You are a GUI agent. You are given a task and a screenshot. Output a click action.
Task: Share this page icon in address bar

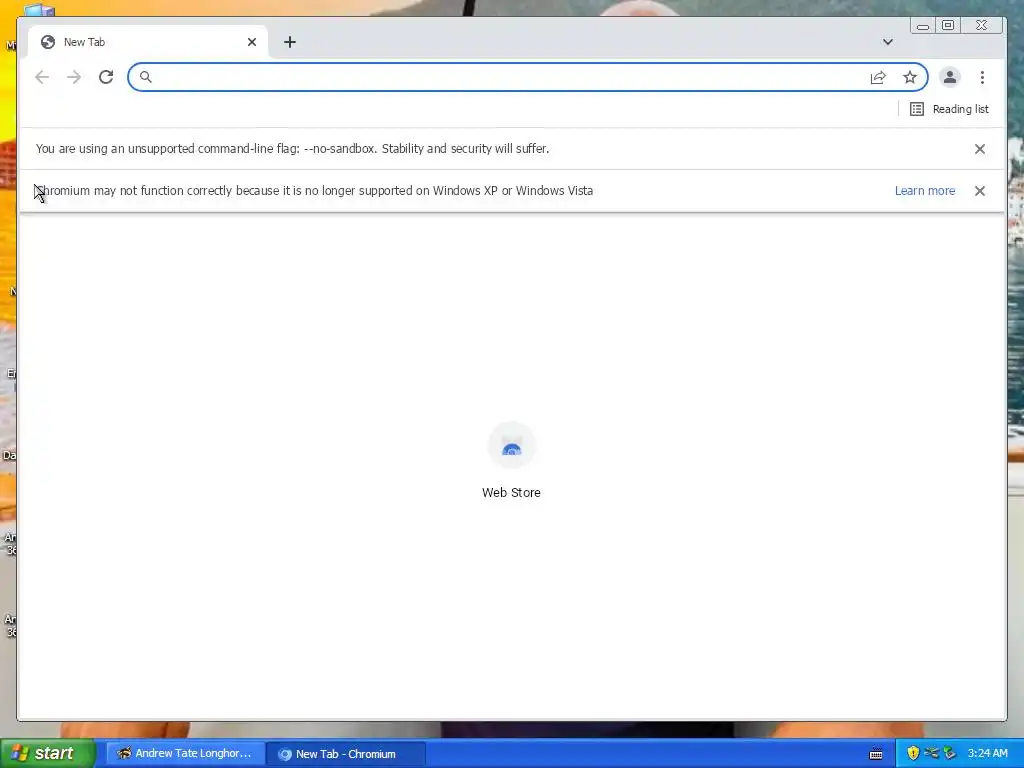(878, 78)
